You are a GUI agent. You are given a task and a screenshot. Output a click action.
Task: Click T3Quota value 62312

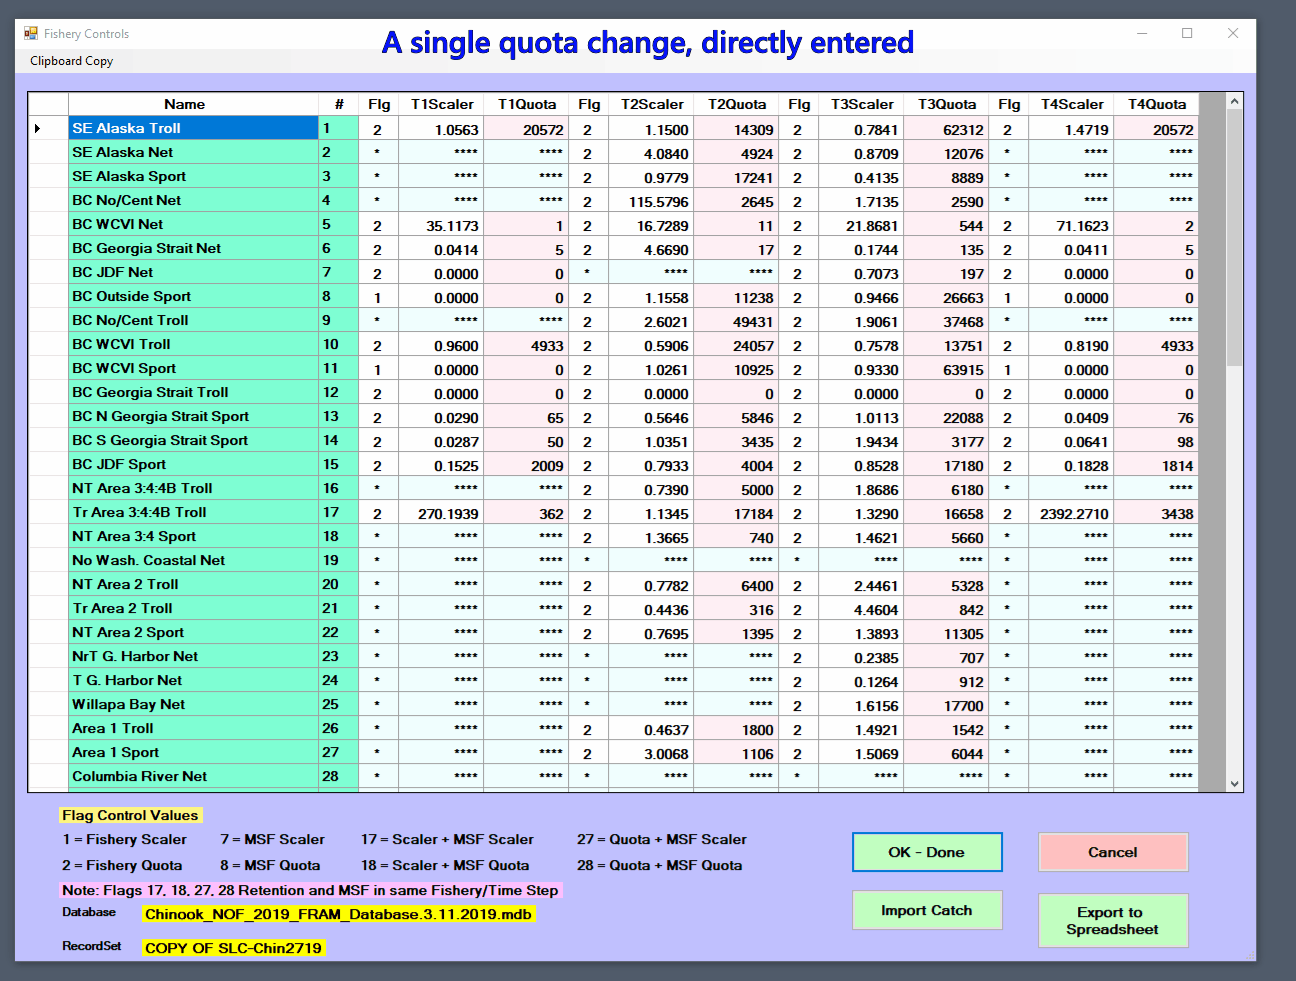946,129
